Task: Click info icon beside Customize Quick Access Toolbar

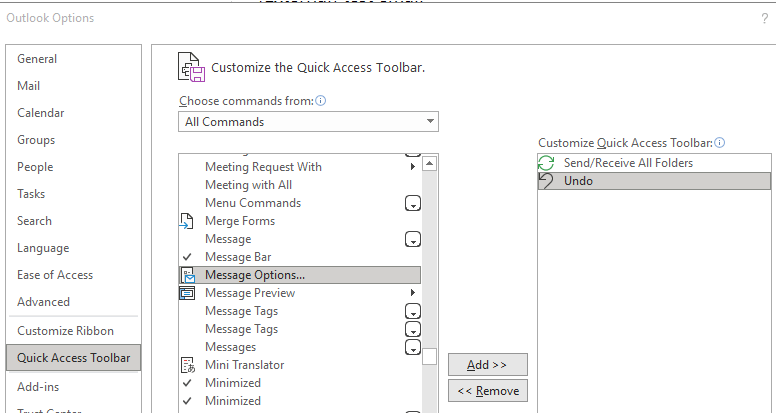Action: pyautogui.click(x=720, y=143)
